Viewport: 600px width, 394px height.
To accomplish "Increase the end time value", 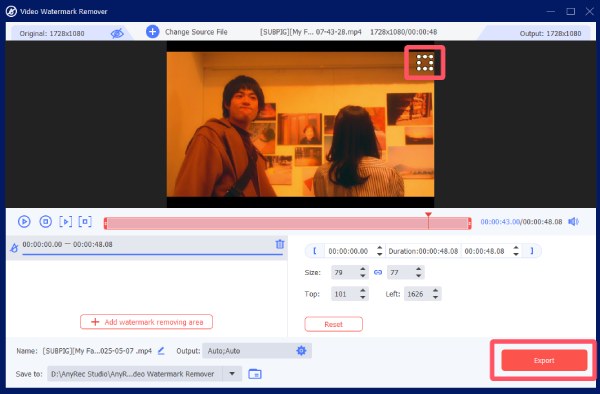I will 516,248.
